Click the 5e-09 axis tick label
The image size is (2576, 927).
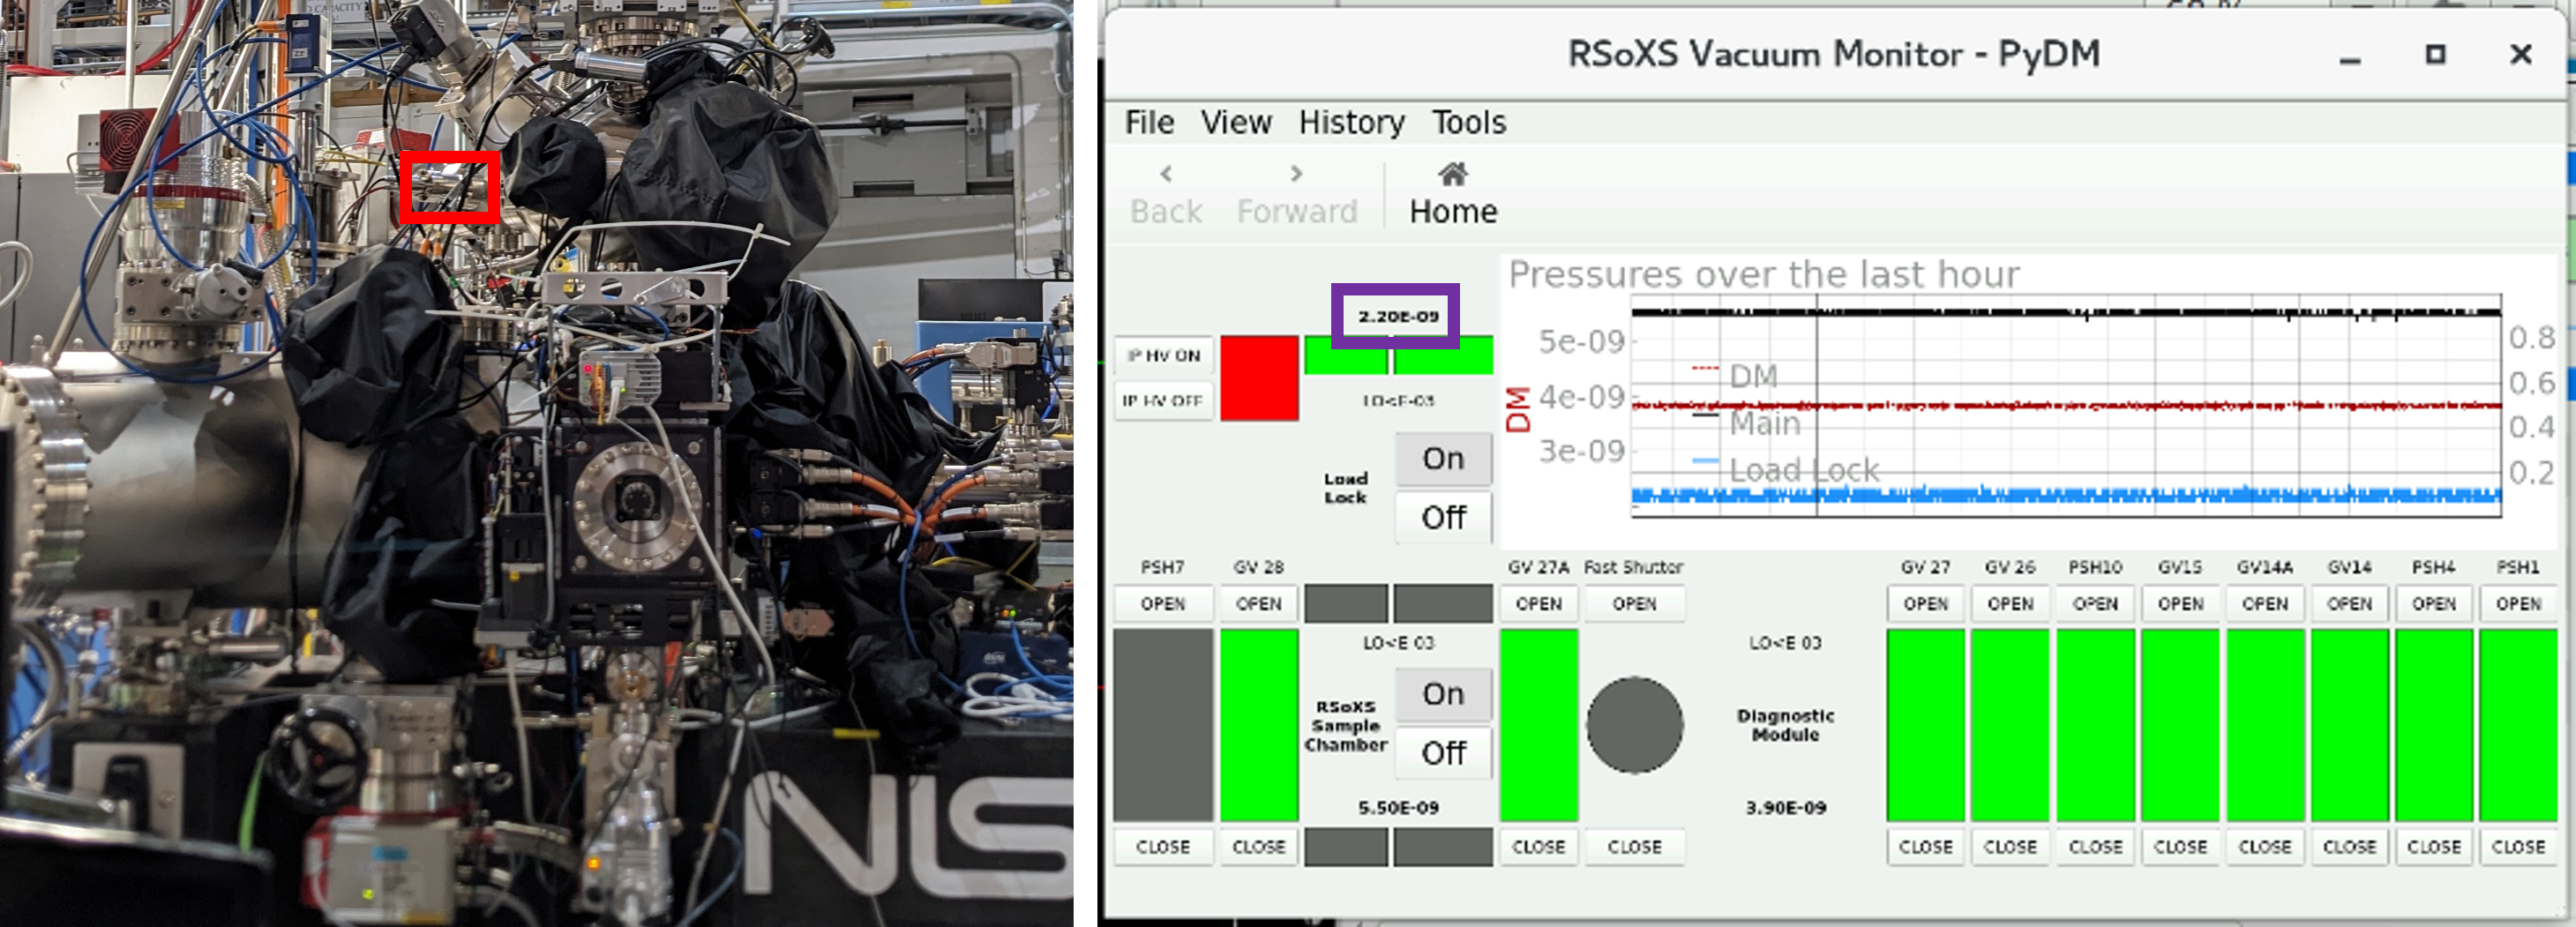coord(1581,341)
